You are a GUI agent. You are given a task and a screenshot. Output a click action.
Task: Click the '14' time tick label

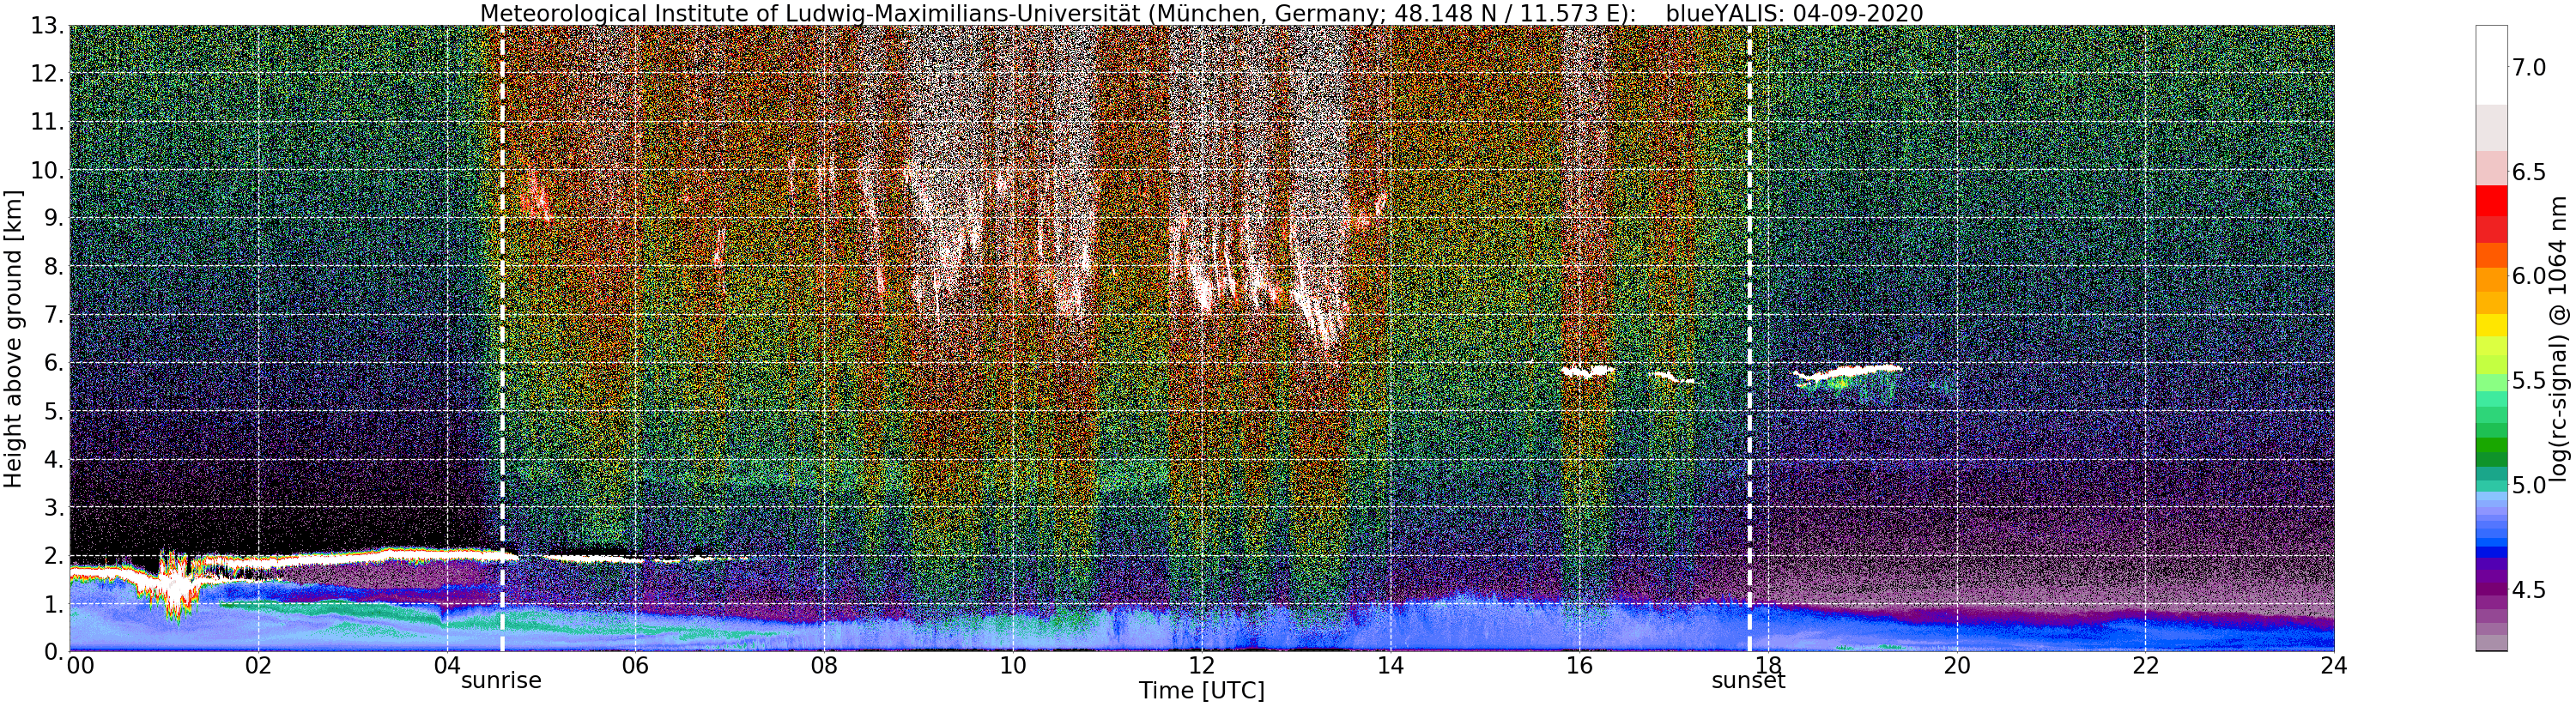tap(1390, 665)
